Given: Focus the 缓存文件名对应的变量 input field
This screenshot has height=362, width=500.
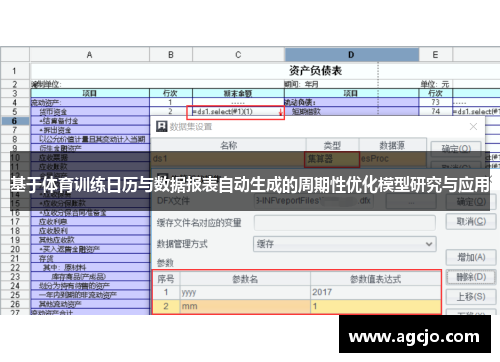Looking at the screenshot, I should click(x=345, y=223).
